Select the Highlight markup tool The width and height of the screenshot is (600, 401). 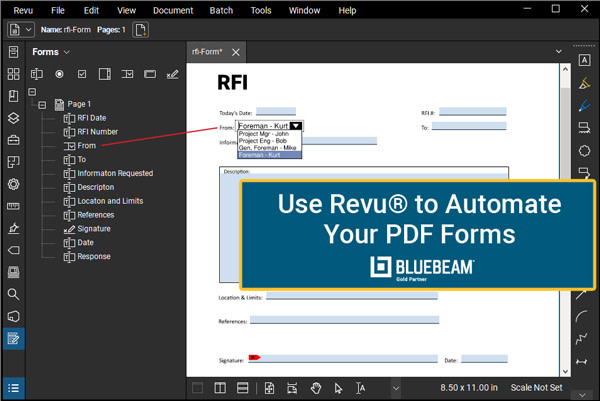(x=584, y=83)
